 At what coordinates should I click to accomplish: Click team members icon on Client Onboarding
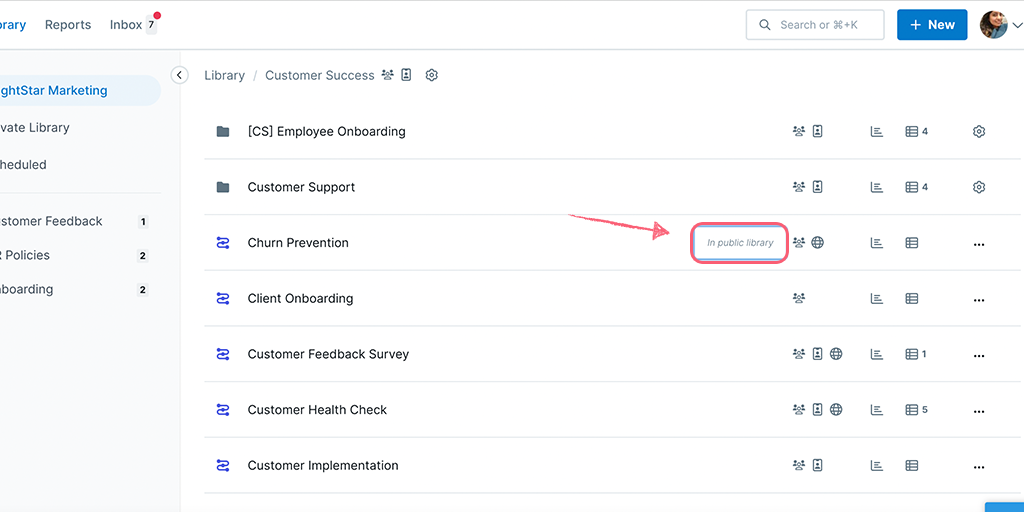point(799,298)
